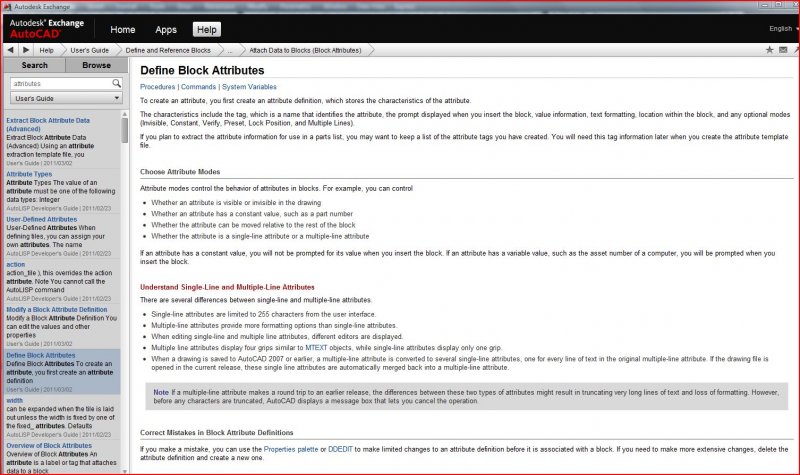This screenshot has width=800, height=475.
Task: Click the User's Guide breadcrumb
Action: [x=89, y=51]
